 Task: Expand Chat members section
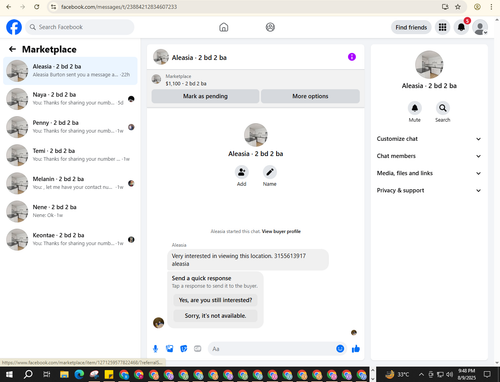(429, 156)
